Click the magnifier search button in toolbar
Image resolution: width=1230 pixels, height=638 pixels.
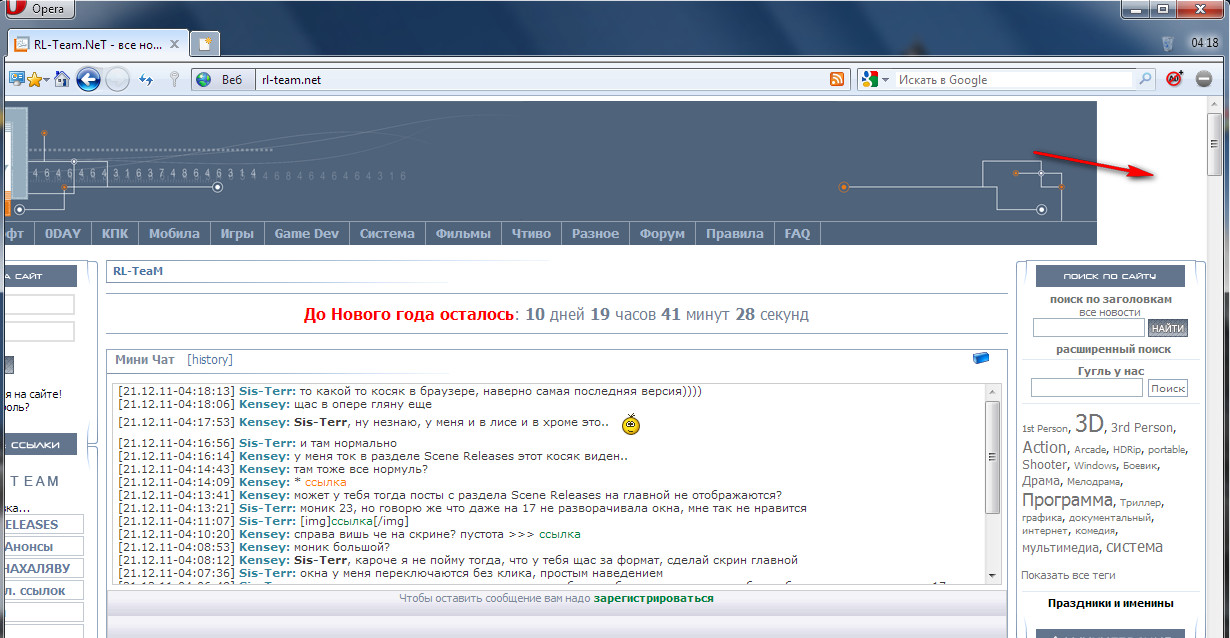[x=1145, y=79]
